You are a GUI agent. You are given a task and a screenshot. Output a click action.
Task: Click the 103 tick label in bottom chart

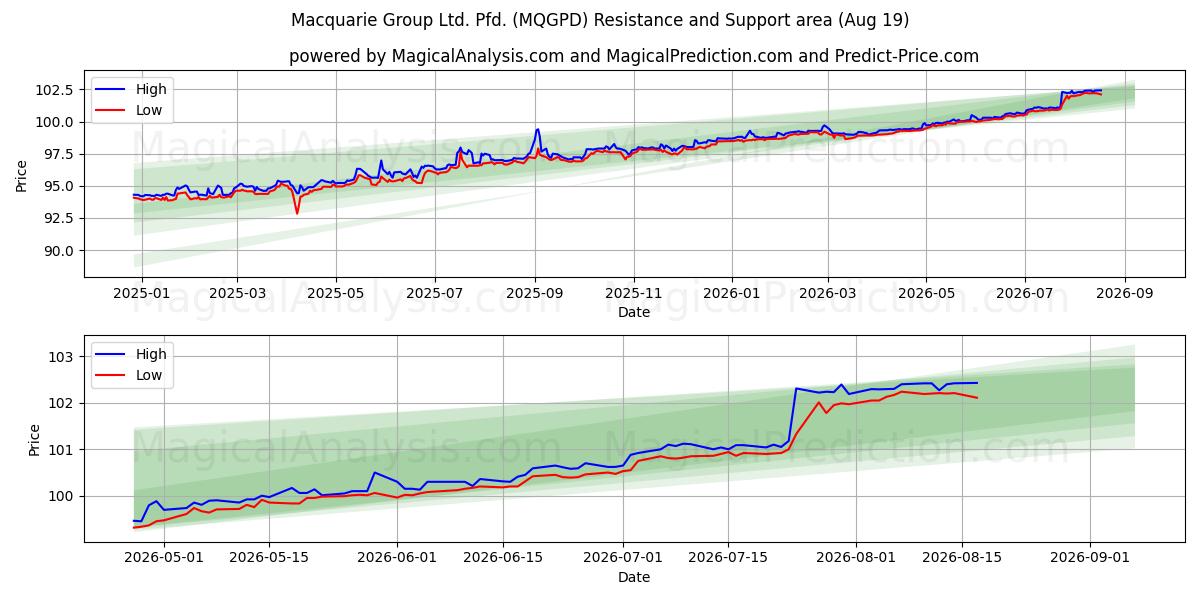(61, 357)
